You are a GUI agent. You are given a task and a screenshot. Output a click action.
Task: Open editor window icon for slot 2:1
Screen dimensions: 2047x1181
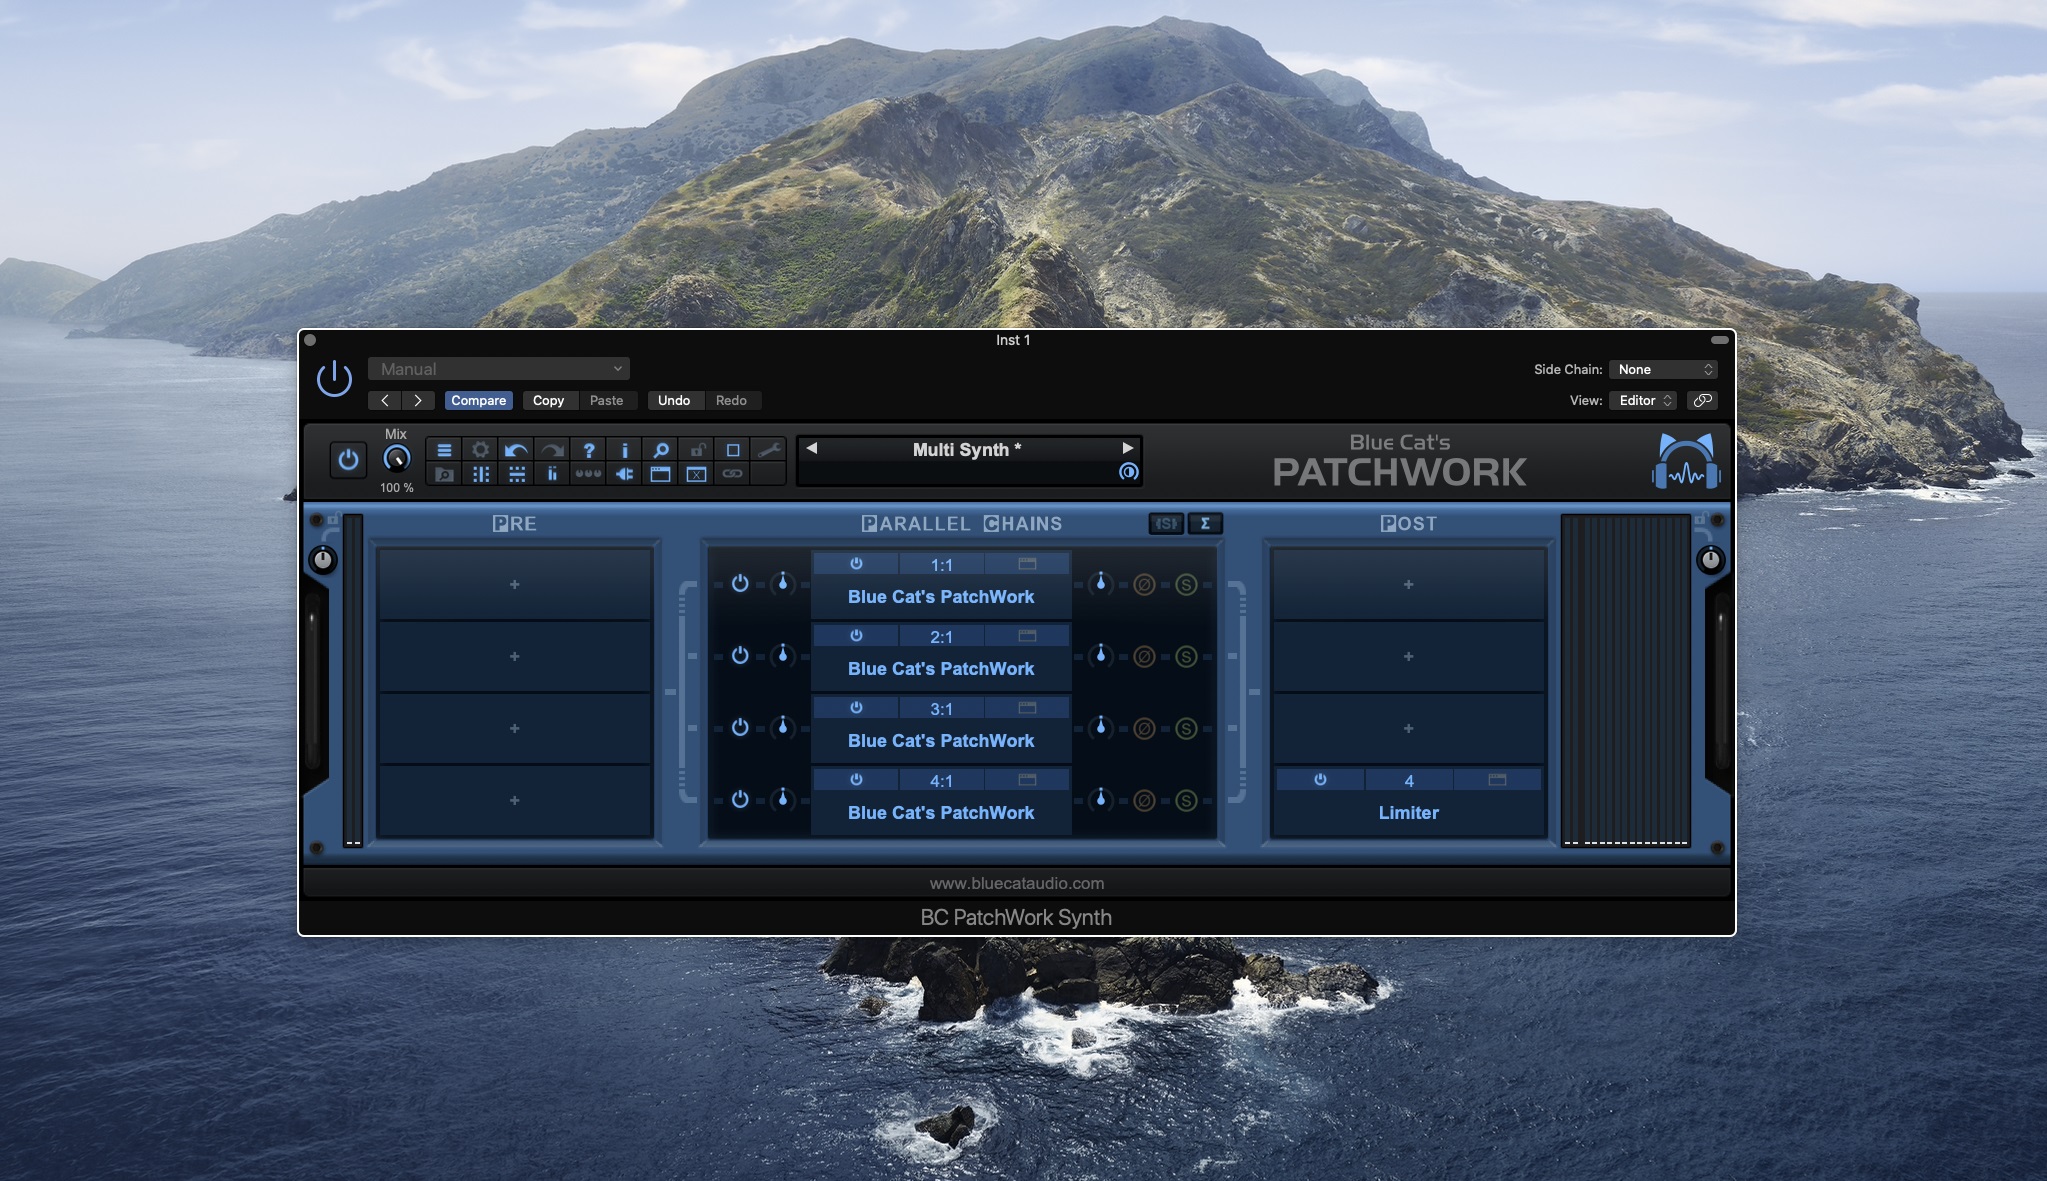[x=1027, y=636]
